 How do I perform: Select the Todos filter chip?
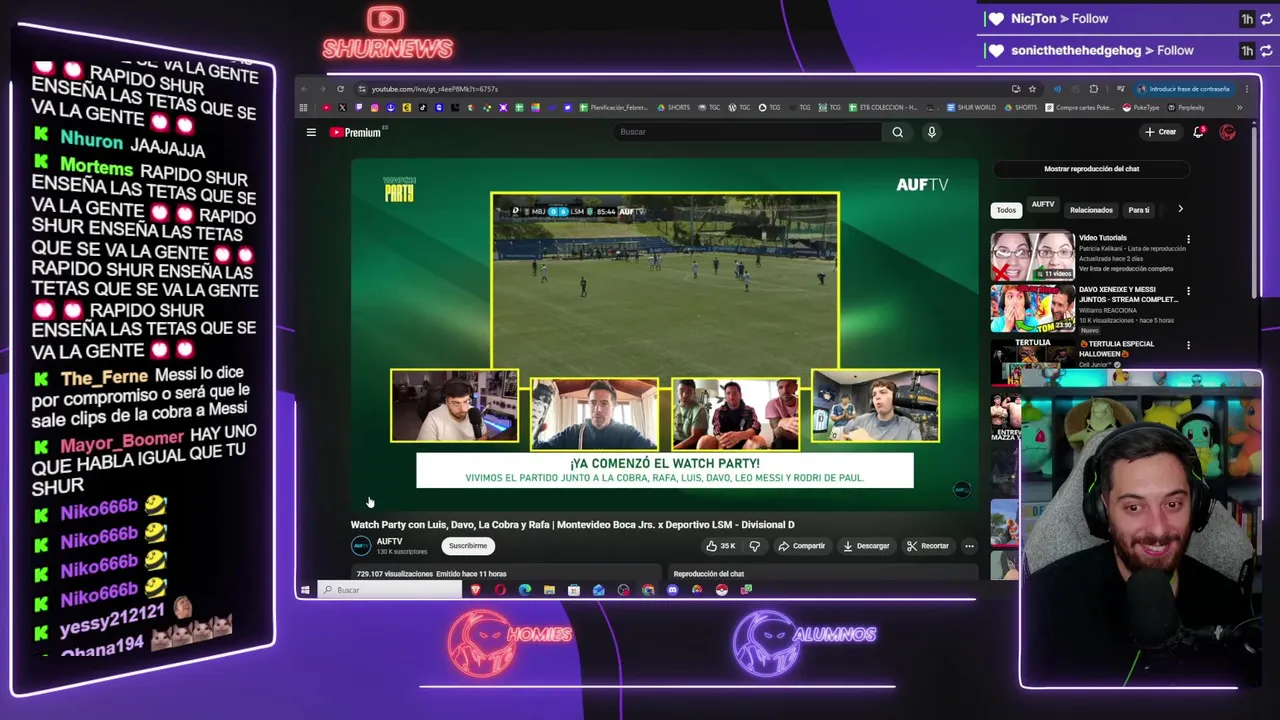[x=1006, y=210]
